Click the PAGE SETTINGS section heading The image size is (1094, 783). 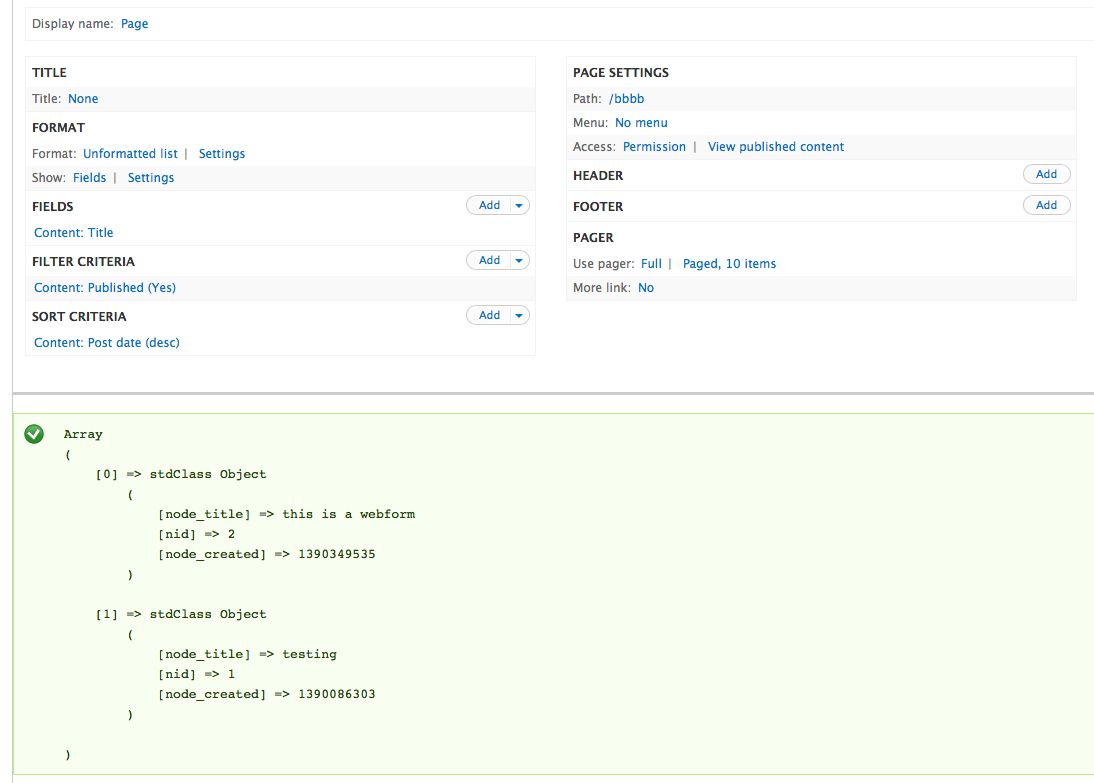(x=621, y=73)
